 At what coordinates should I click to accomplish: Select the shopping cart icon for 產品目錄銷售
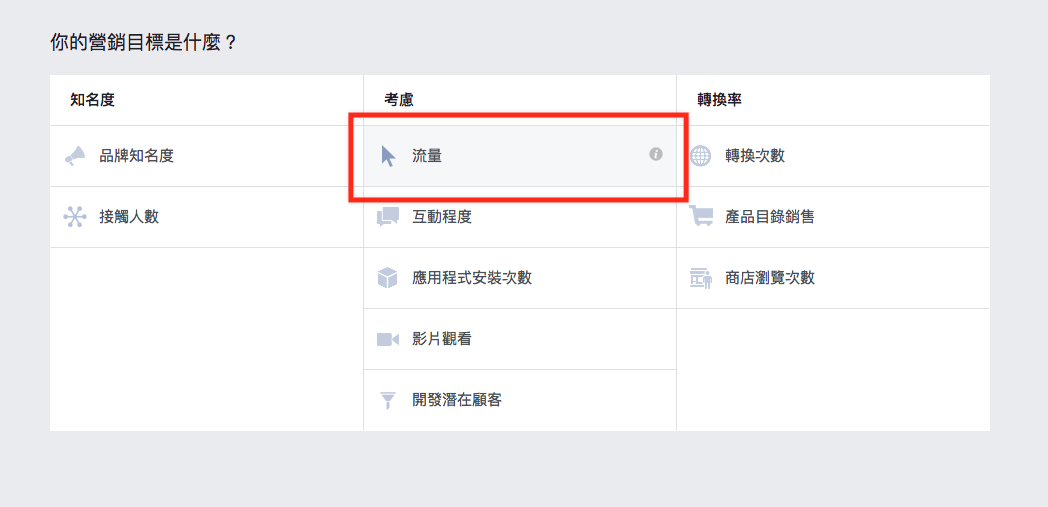click(700, 216)
